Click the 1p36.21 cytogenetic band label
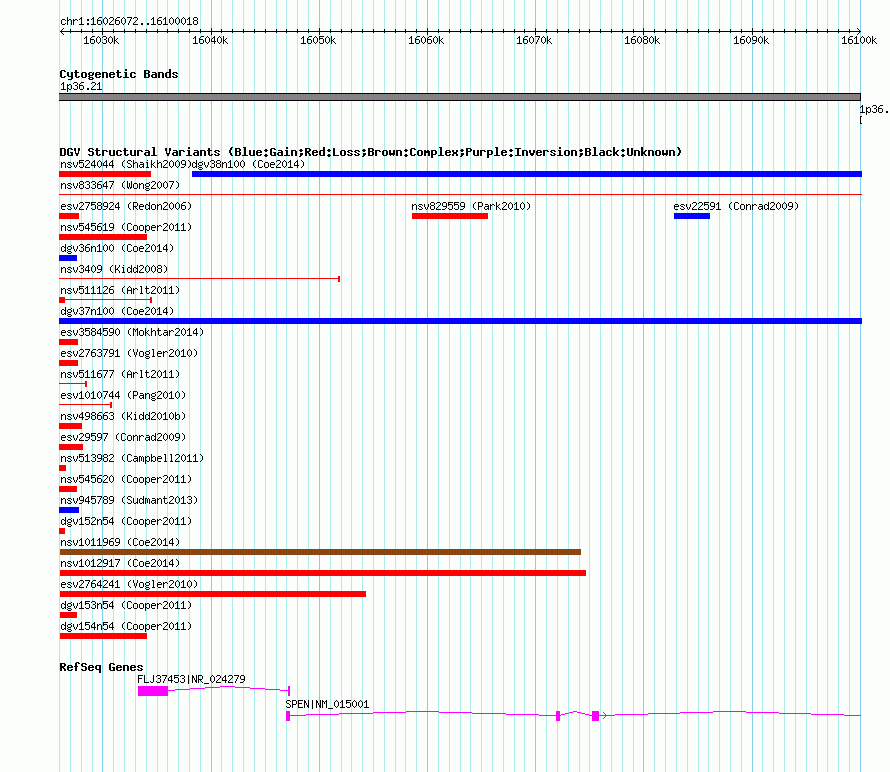Image resolution: width=890 pixels, height=772 pixels. [x=81, y=86]
